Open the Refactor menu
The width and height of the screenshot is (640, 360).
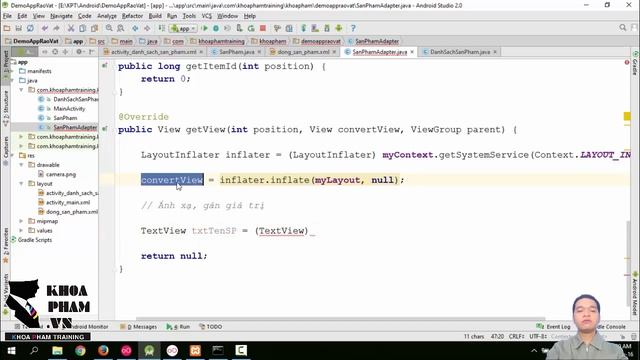(132, 16)
